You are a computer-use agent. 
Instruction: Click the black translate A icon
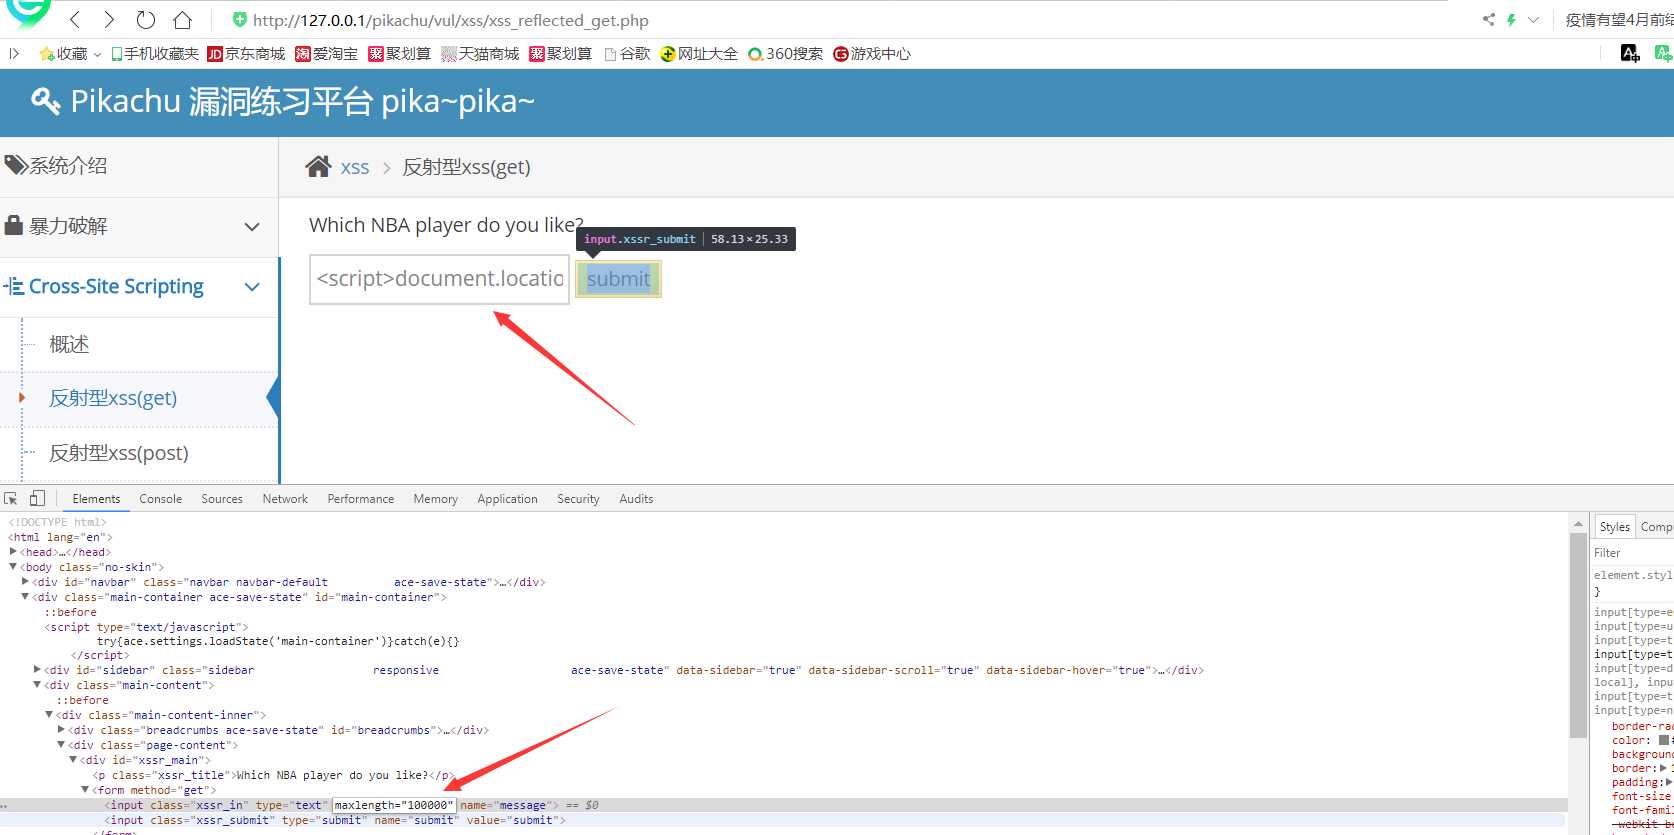1630,53
